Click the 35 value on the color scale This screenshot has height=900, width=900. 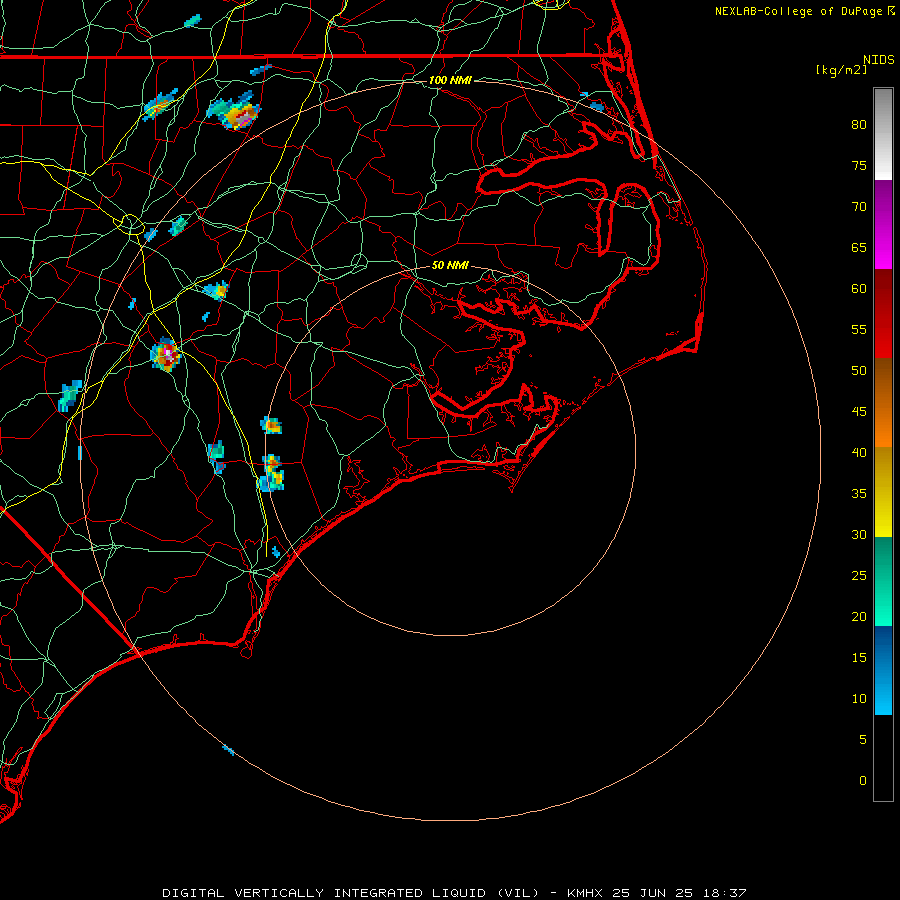pyautogui.click(x=859, y=494)
